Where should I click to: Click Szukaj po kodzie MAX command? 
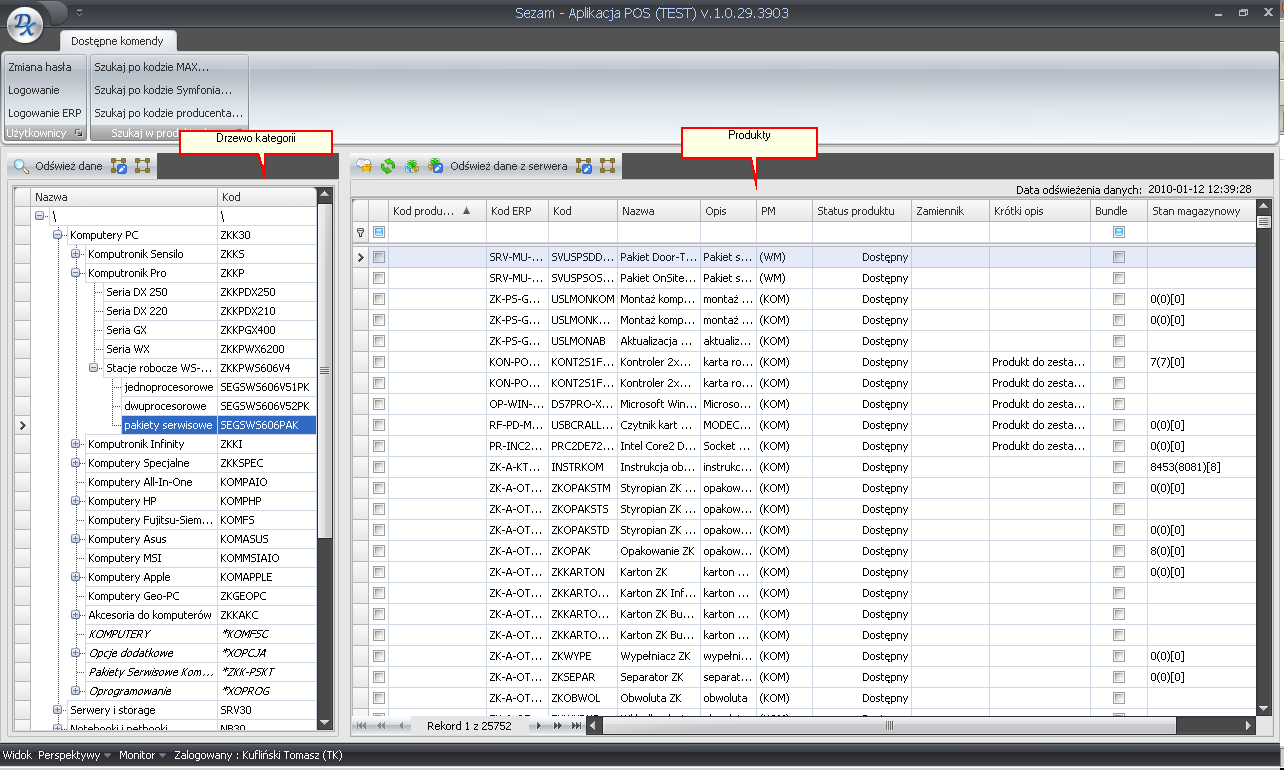(x=152, y=67)
